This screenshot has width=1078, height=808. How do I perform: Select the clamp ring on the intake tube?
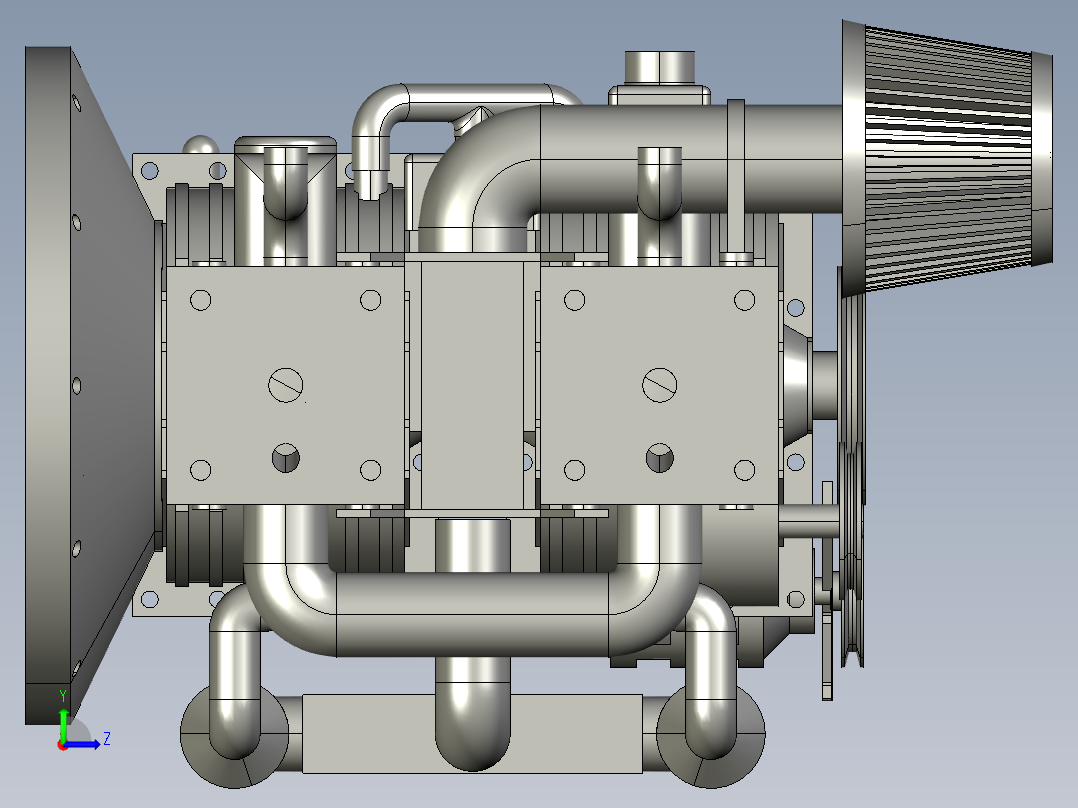736,180
